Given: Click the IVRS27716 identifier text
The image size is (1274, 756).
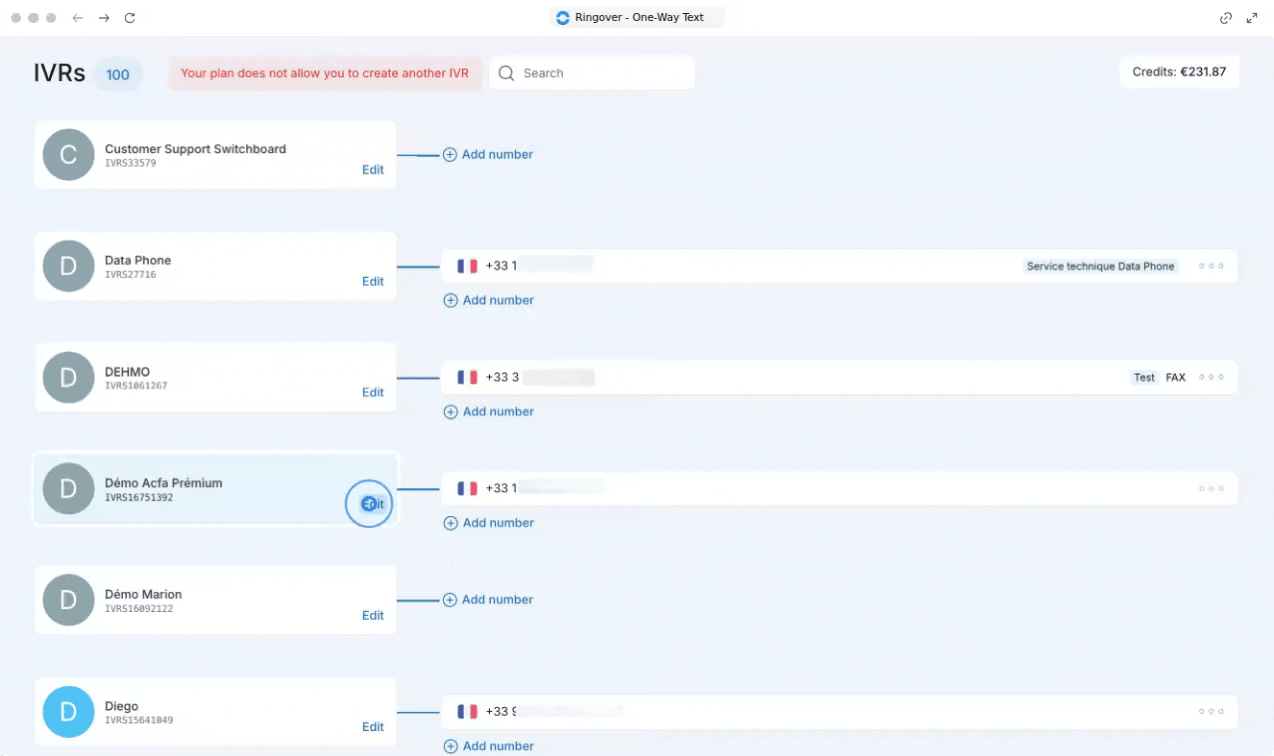Looking at the screenshot, I should (x=131, y=274).
